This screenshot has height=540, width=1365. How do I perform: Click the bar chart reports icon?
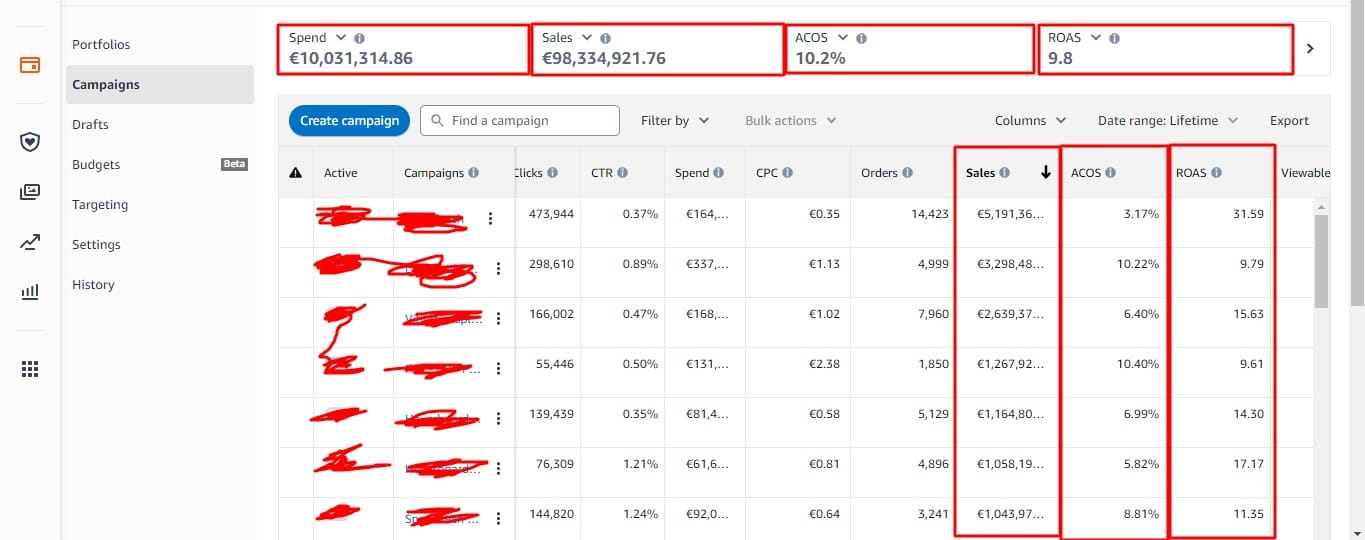30,292
